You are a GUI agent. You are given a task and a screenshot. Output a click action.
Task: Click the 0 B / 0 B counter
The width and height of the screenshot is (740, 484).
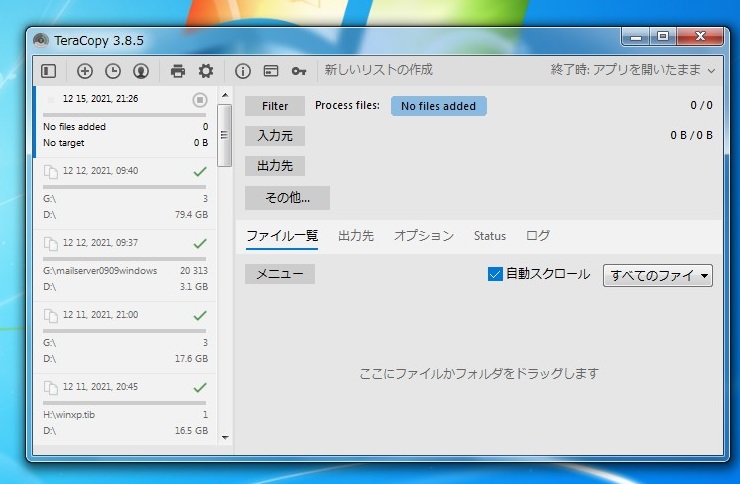[691, 135]
